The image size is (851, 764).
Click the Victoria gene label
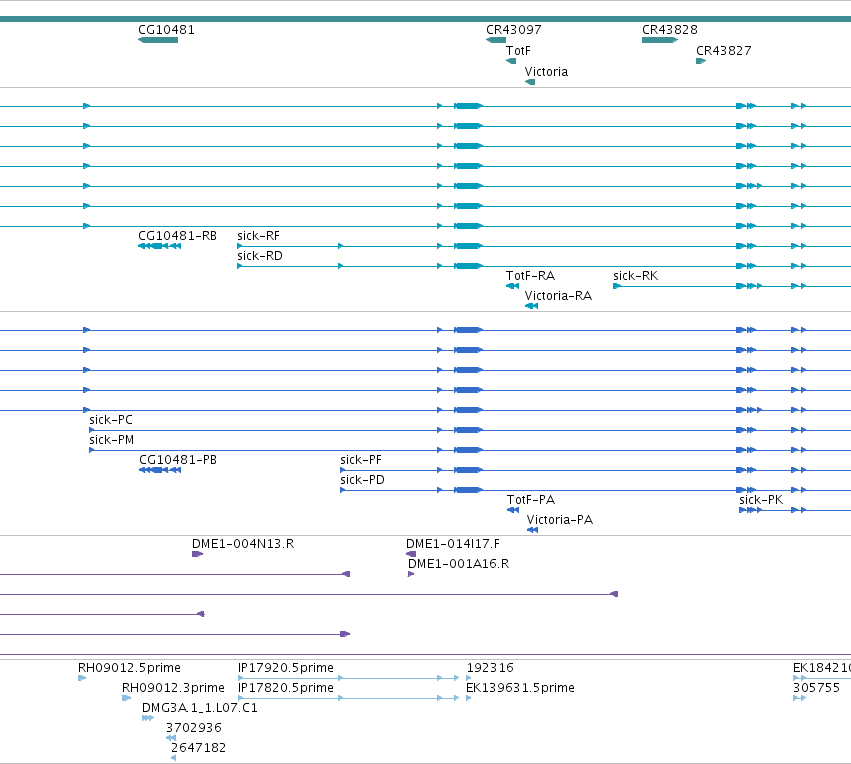click(546, 72)
